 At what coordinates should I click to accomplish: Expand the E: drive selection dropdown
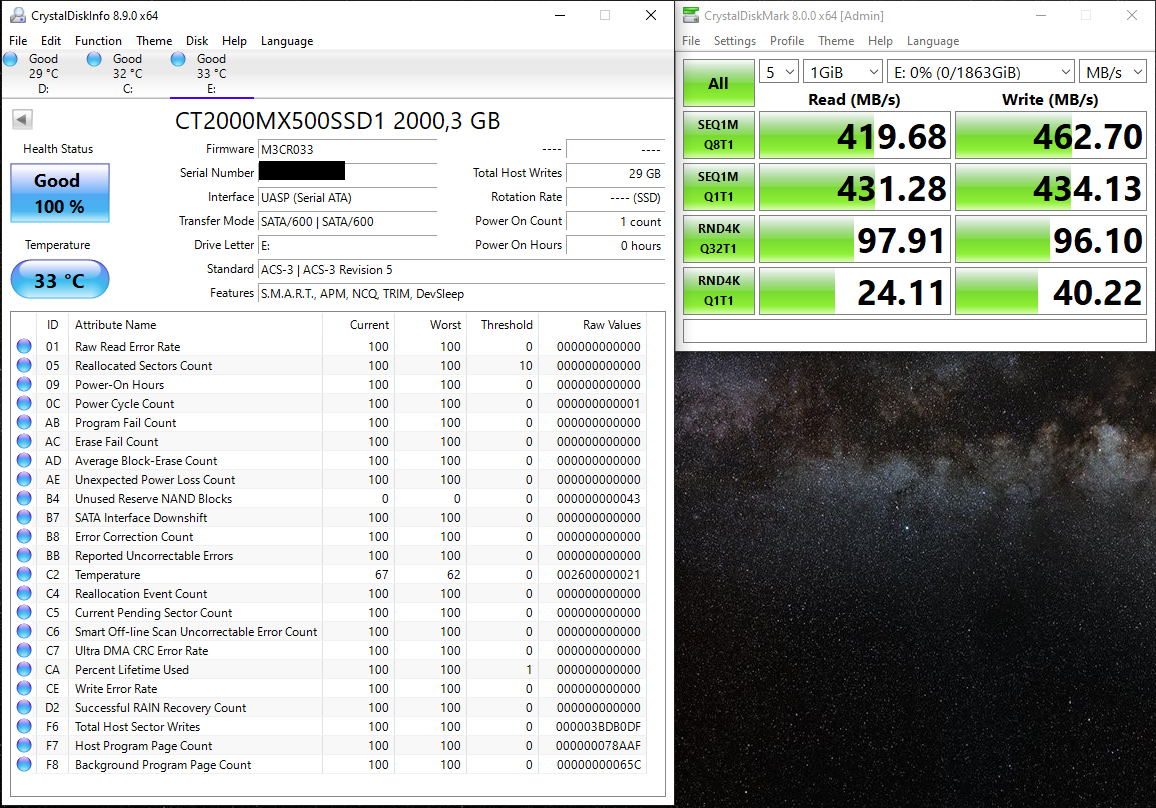(x=981, y=72)
